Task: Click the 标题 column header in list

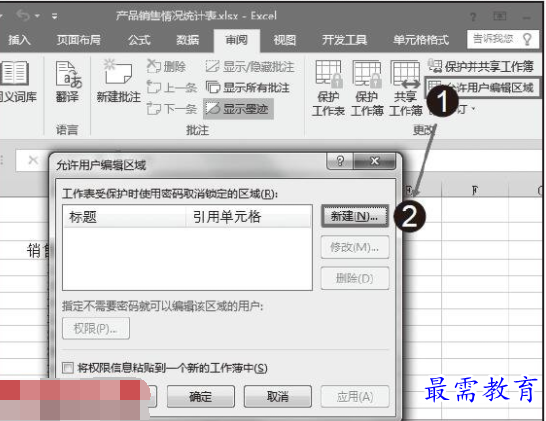Action: tap(124, 217)
